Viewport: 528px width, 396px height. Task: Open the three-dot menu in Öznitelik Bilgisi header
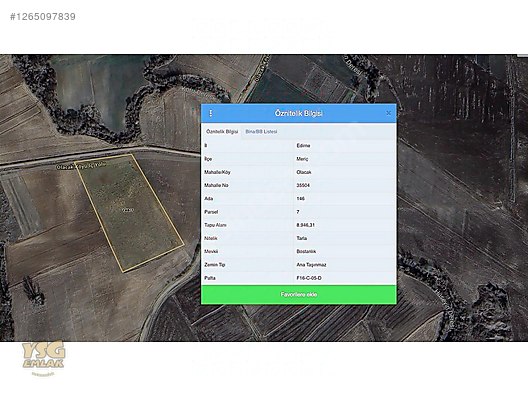tap(211, 113)
